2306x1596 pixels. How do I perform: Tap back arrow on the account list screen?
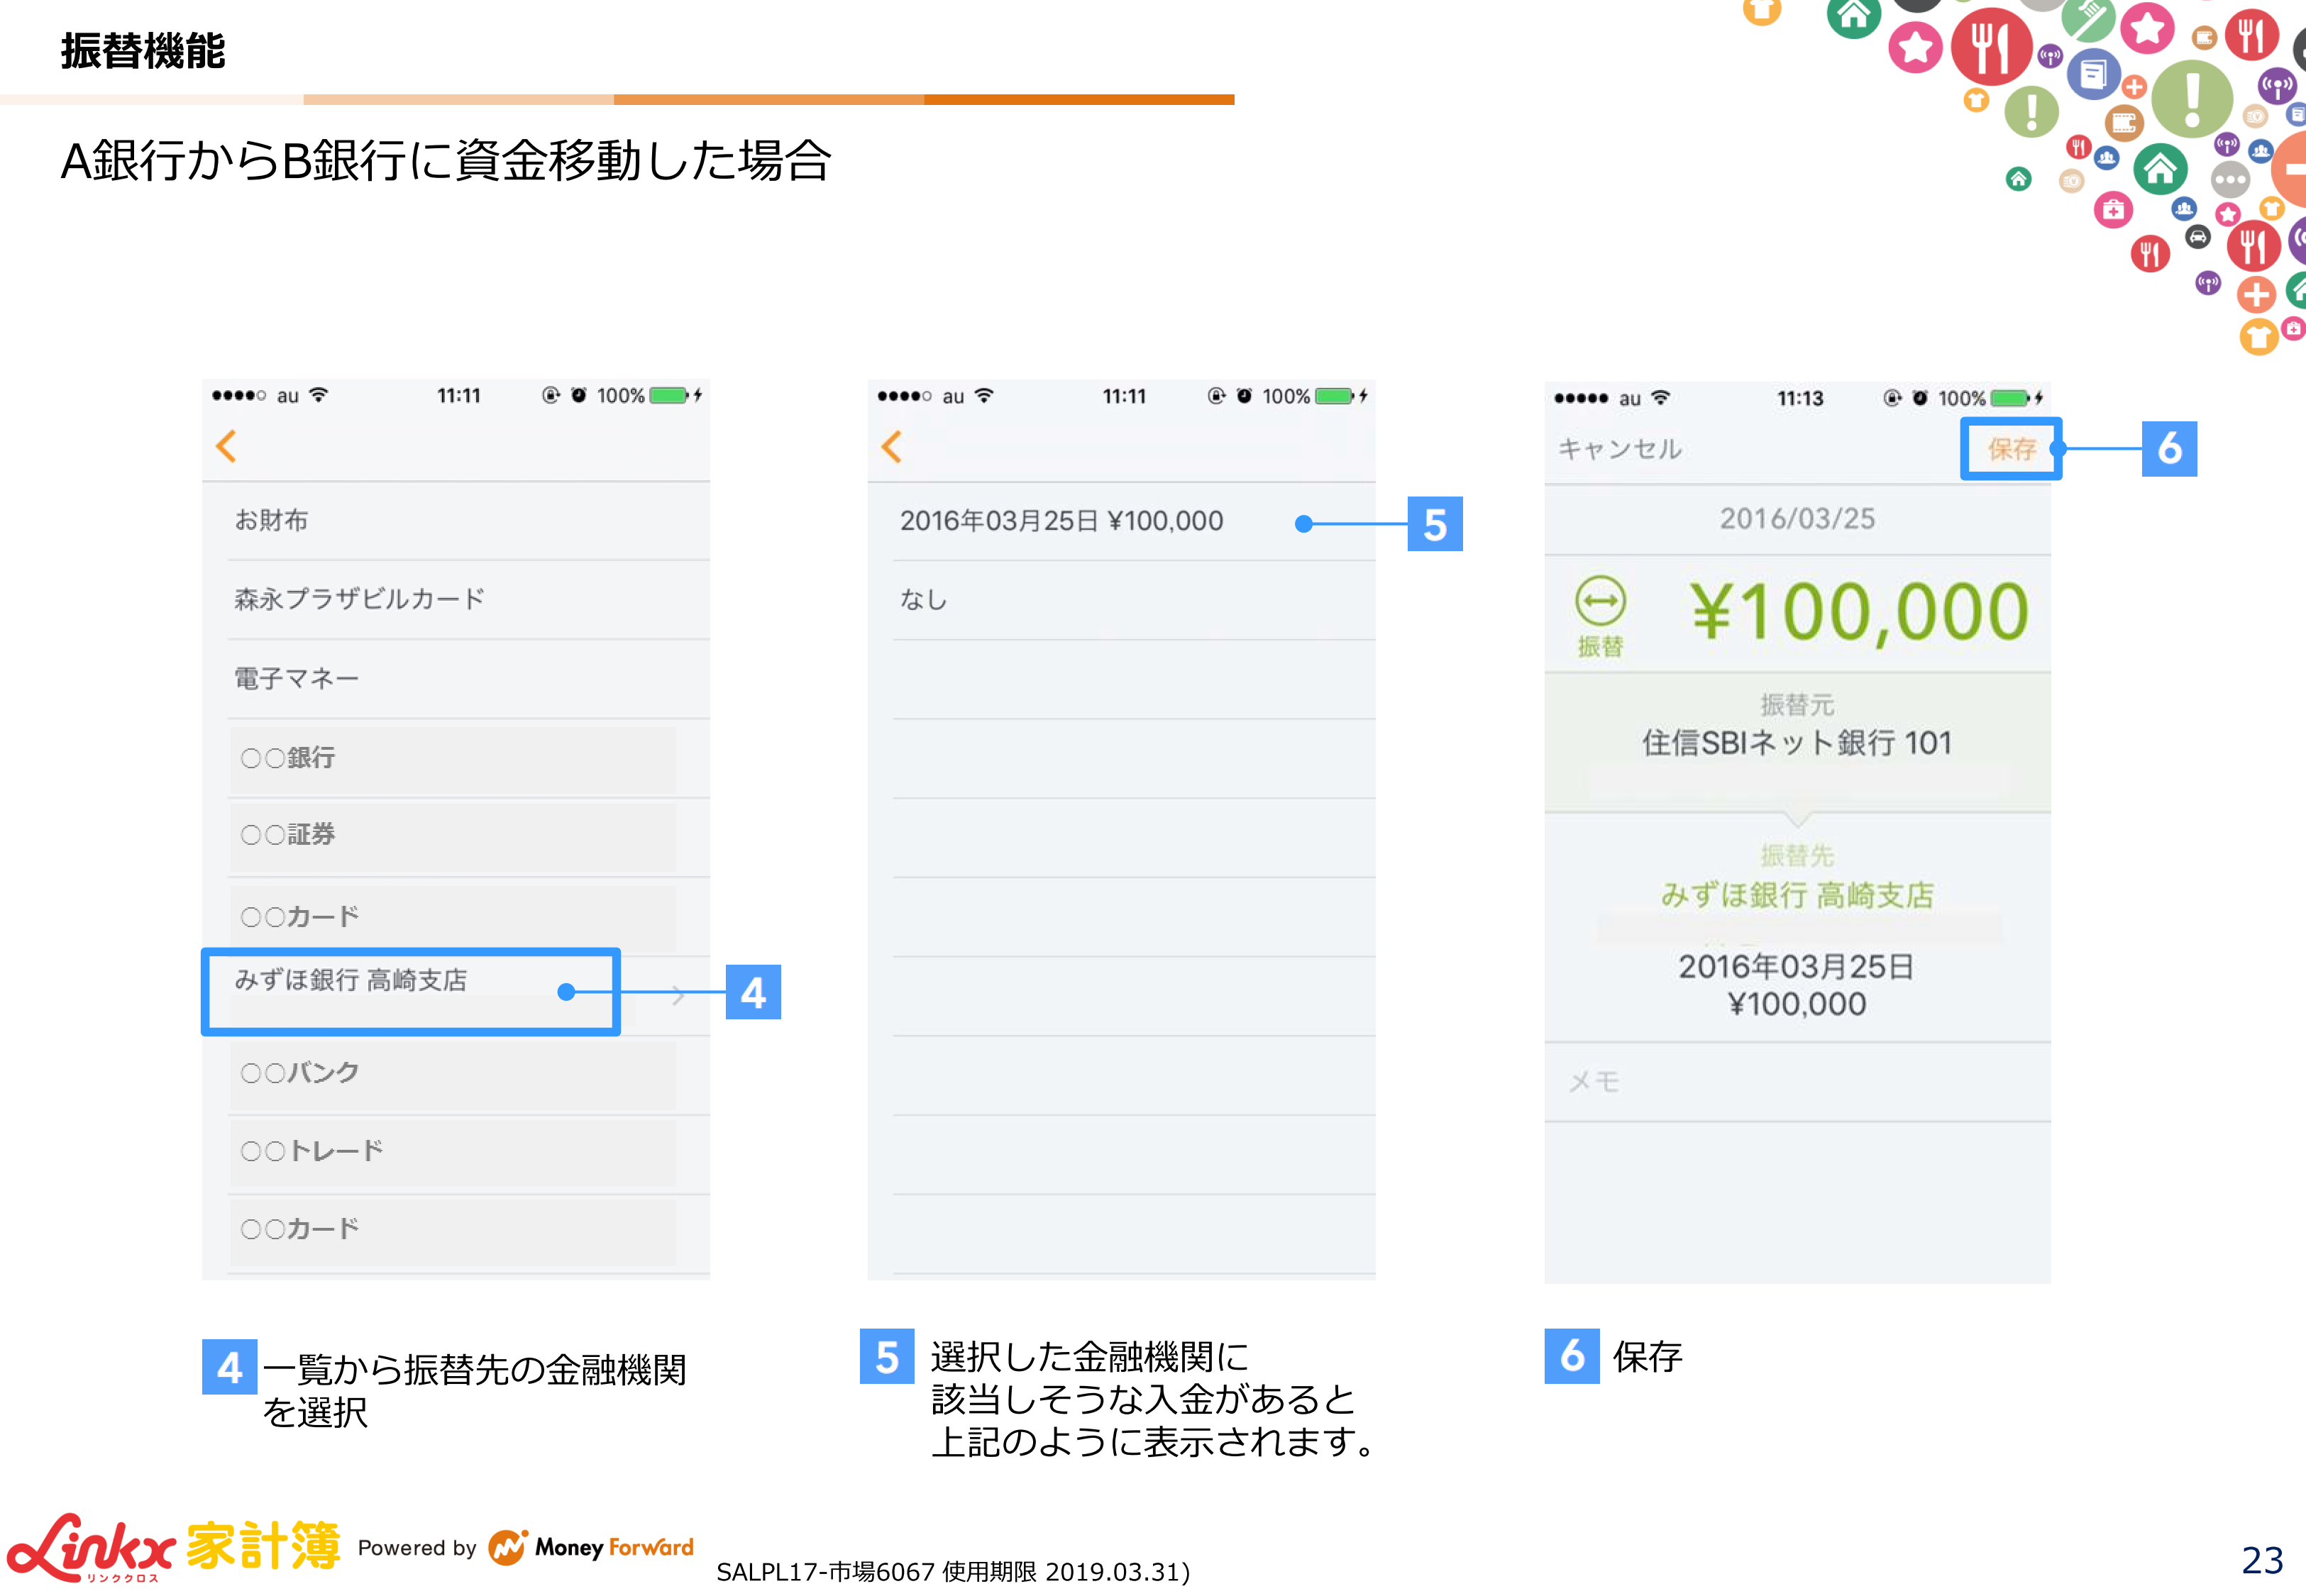pyautogui.click(x=226, y=446)
